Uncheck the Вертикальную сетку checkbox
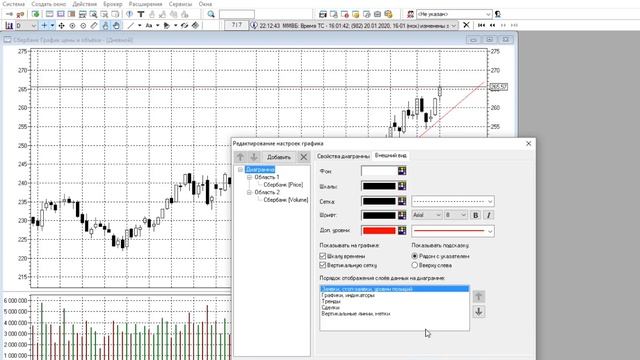The width and height of the screenshot is (640, 360). [x=323, y=265]
